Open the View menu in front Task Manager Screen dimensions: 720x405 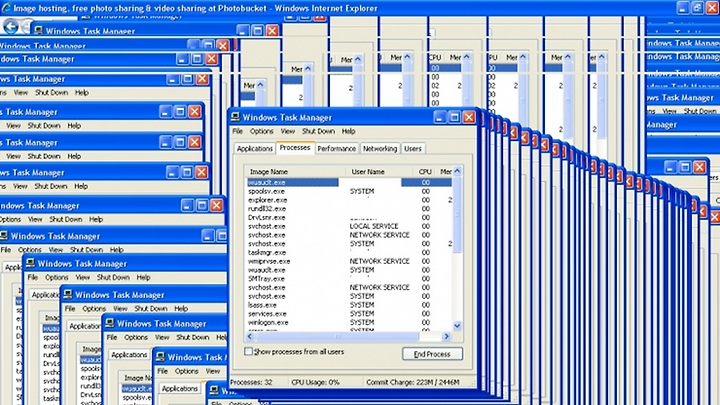coord(288,131)
